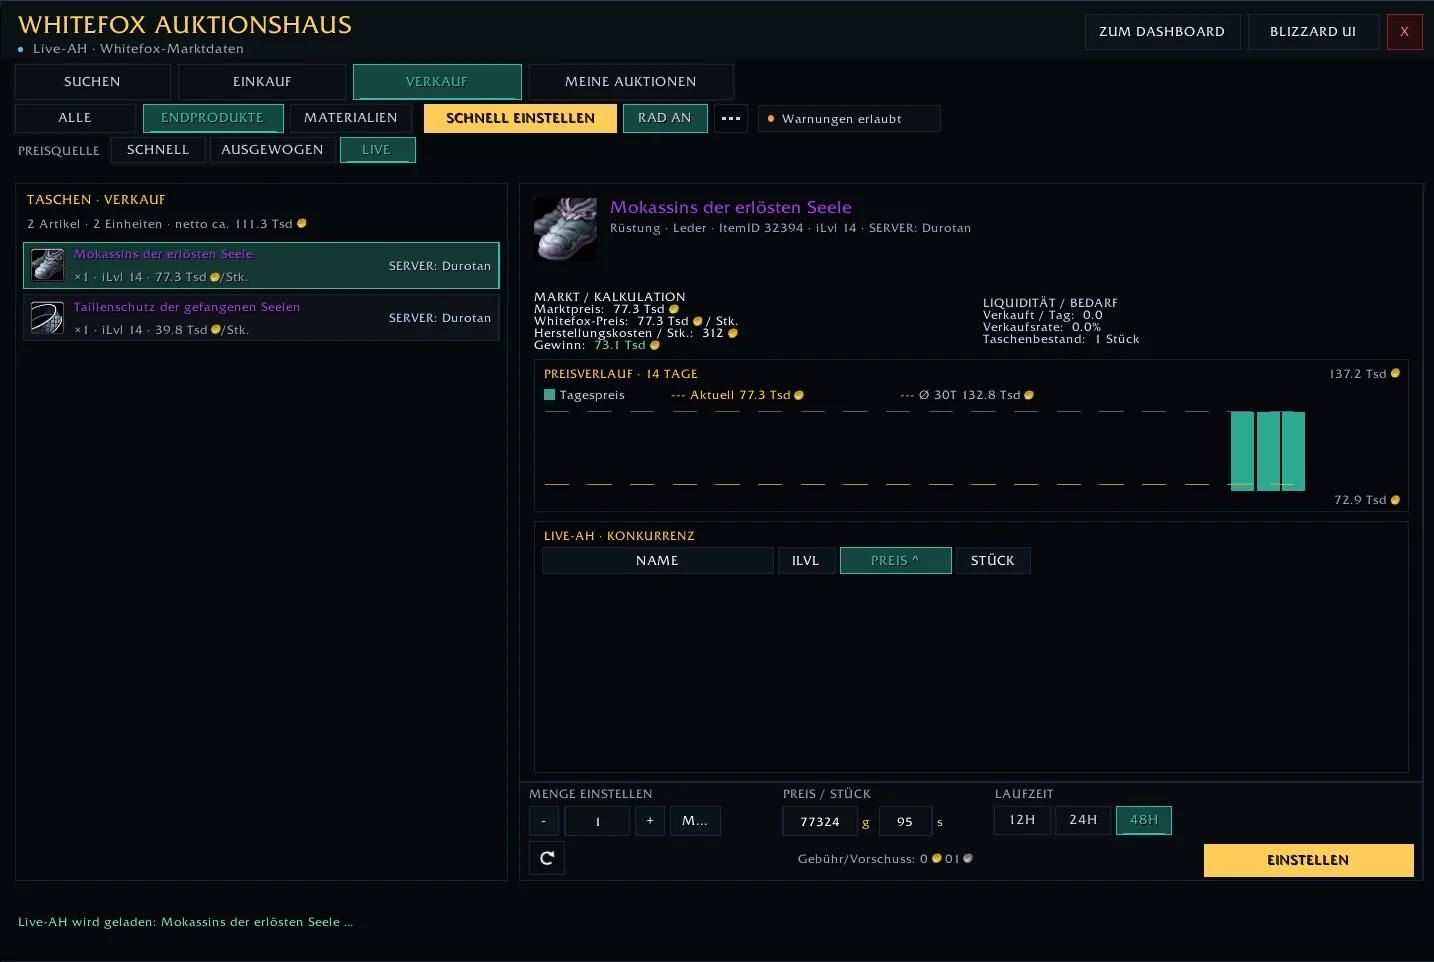The image size is (1434, 962).
Task: Go to ZUM DASHBOARD
Action: [1162, 32]
